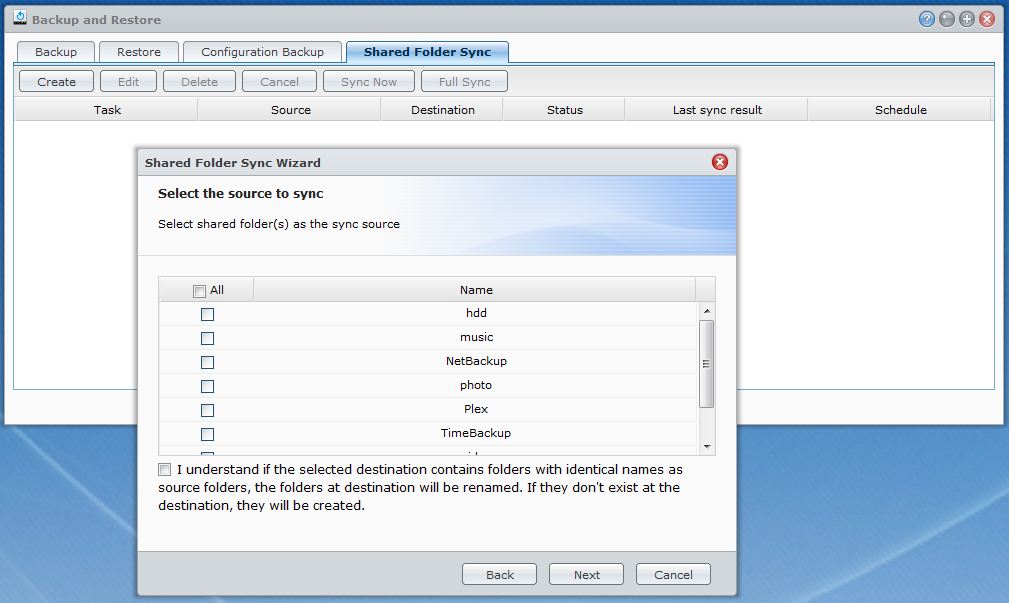Viewport: 1009px width, 603px height.
Task: Maximize the Backup and Restore window
Action: pos(967,19)
